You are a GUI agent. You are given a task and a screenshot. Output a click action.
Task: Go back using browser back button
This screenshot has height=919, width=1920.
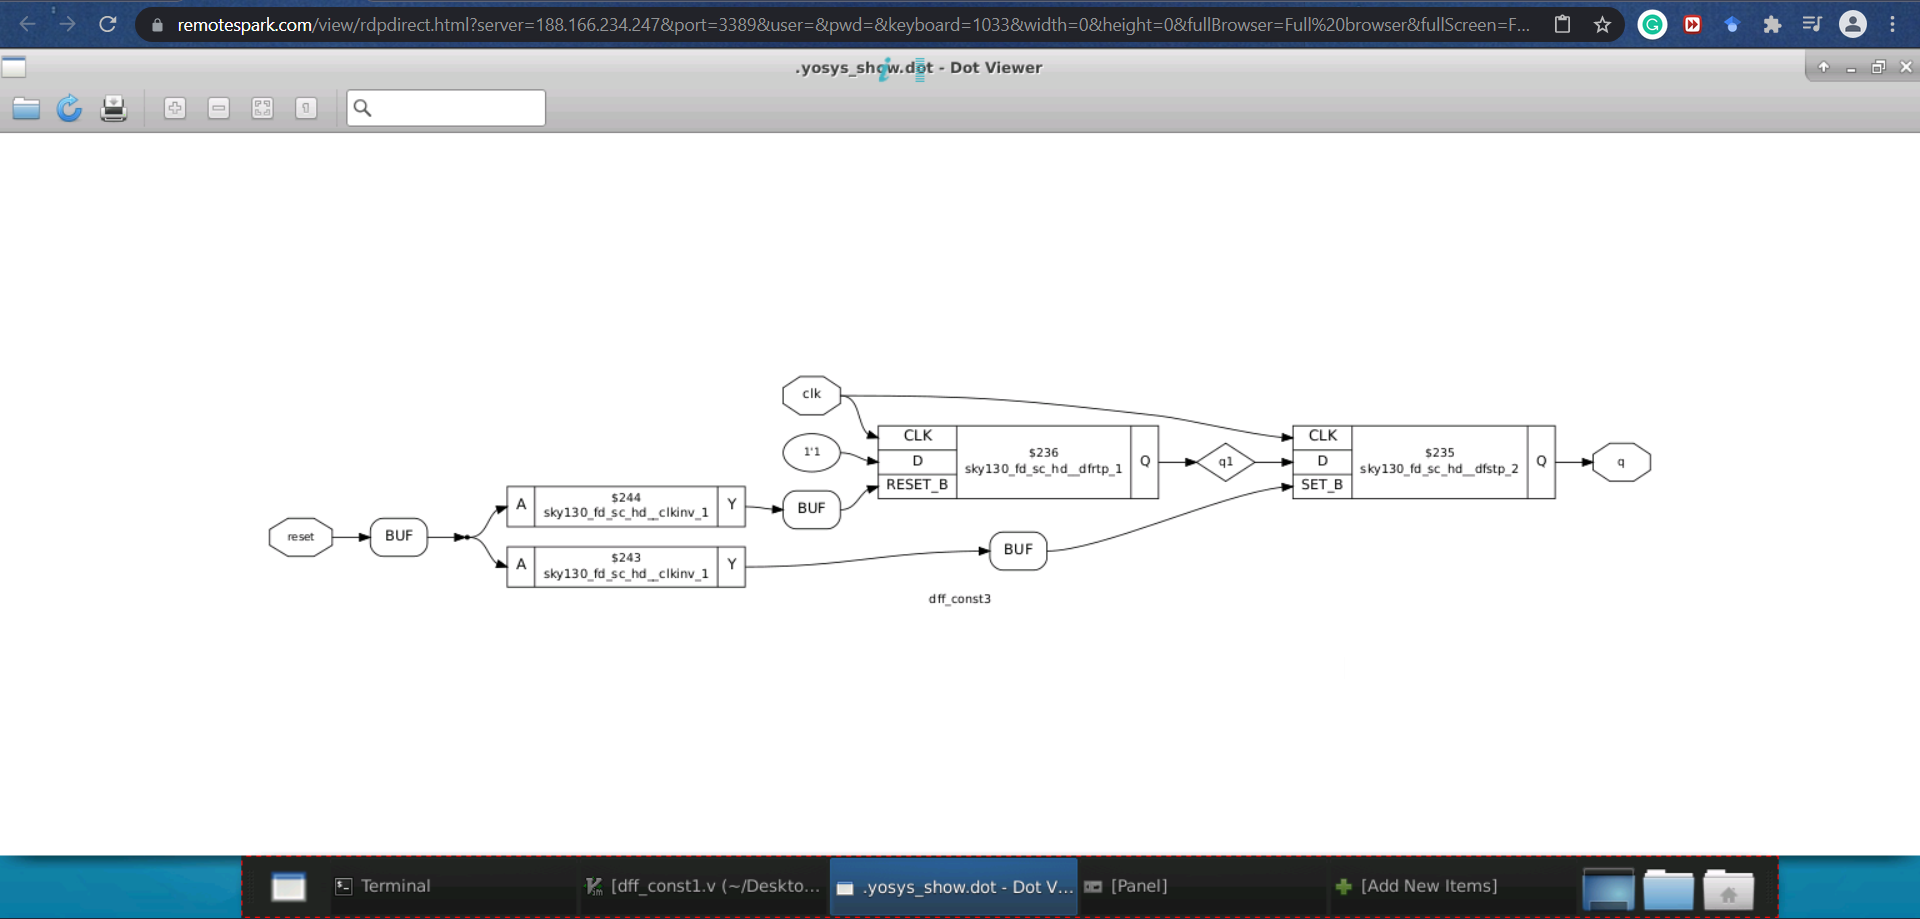point(27,24)
